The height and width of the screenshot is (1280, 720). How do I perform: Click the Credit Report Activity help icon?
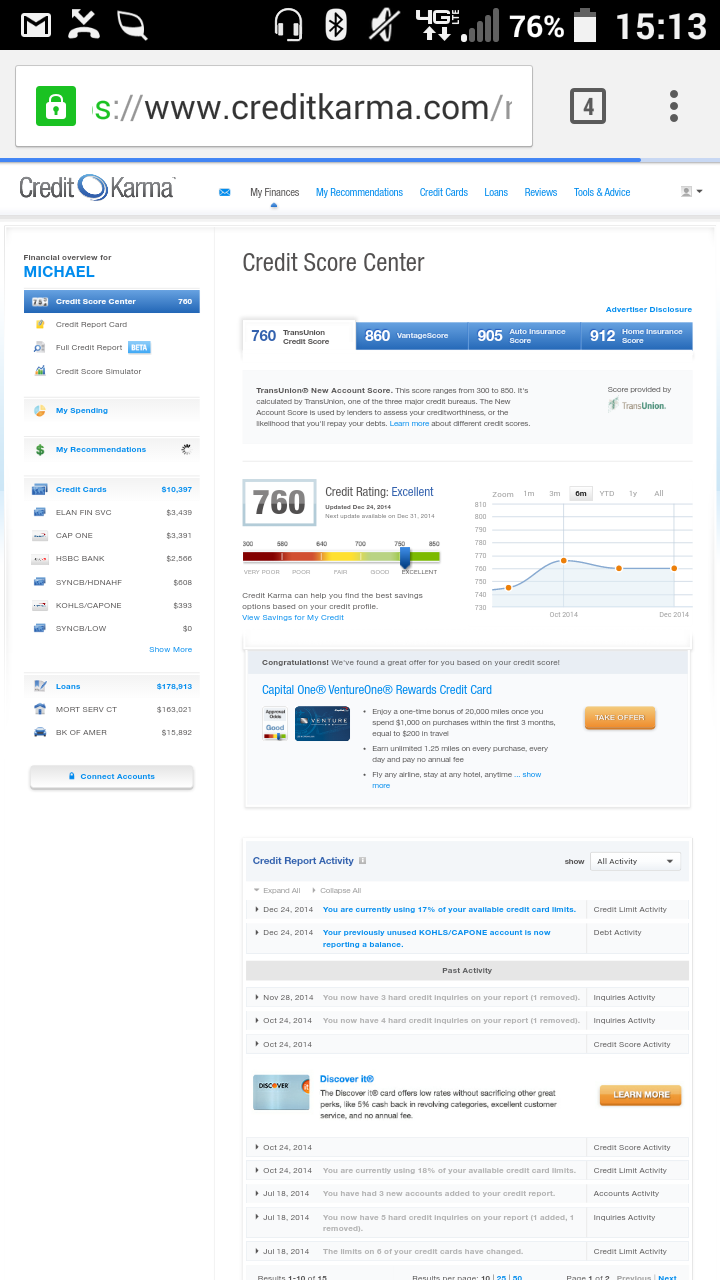[x=362, y=860]
